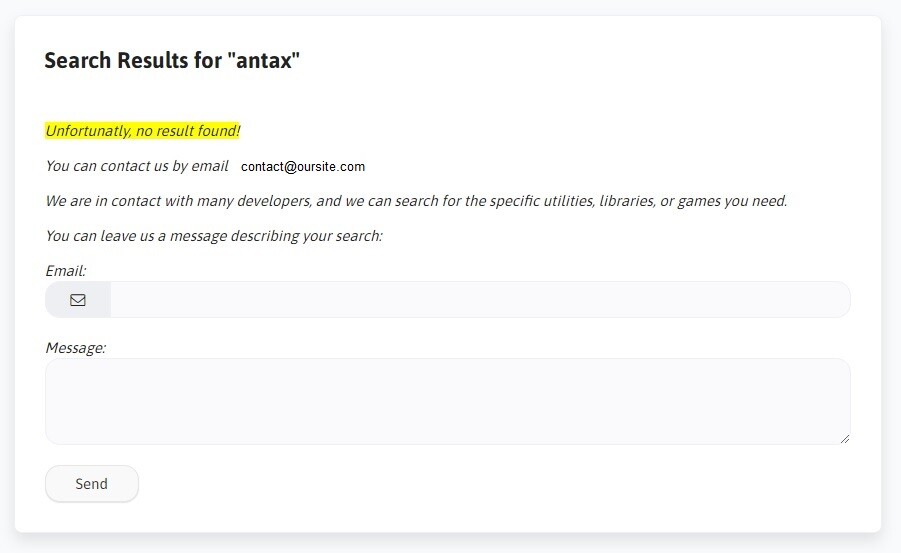901x553 pixels.
Task: Focus the Email input field
Action: tap(479, 300)
